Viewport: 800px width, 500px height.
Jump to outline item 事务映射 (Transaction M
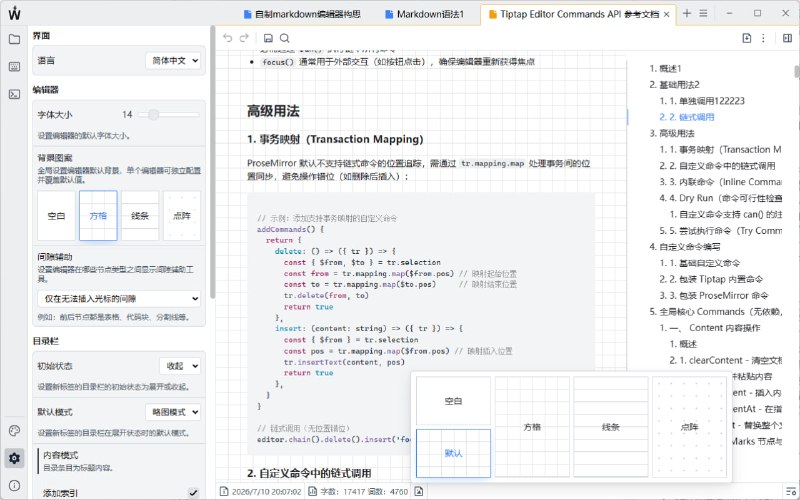pyautogui.click(x=720, y=149)
